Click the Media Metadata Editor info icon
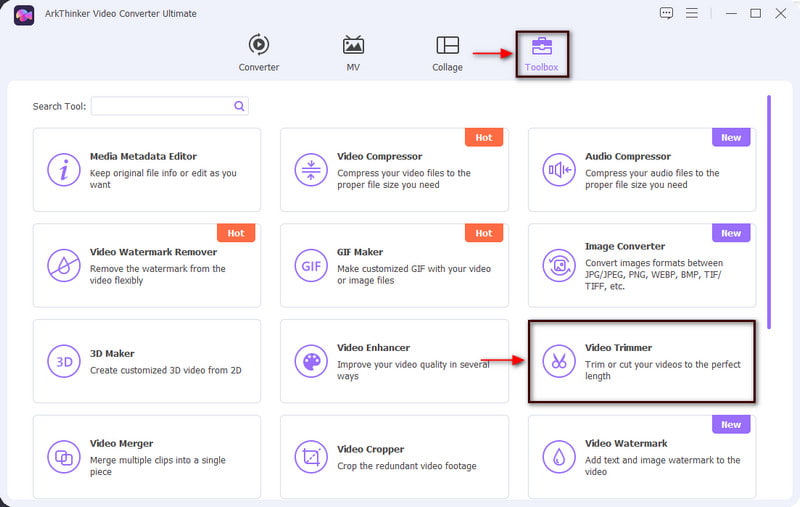 pyautogui.click(x=64, y=170)
